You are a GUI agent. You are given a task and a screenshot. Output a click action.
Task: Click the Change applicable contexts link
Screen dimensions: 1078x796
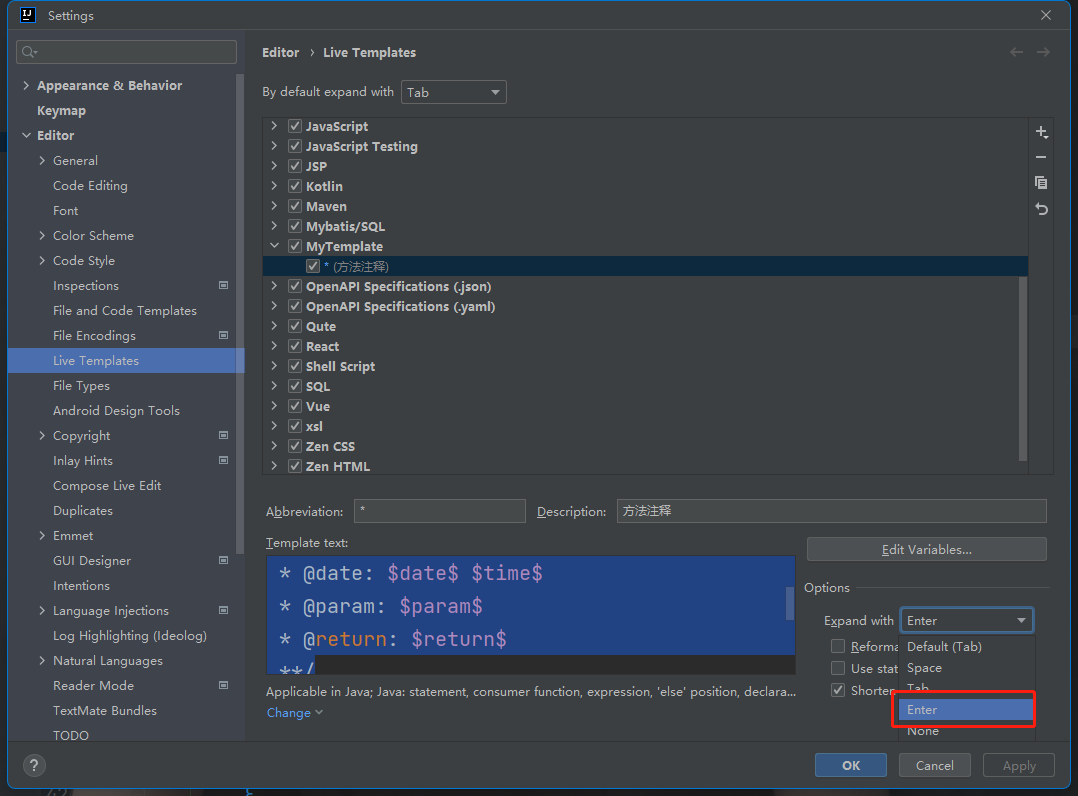click(x=294, y=713)
